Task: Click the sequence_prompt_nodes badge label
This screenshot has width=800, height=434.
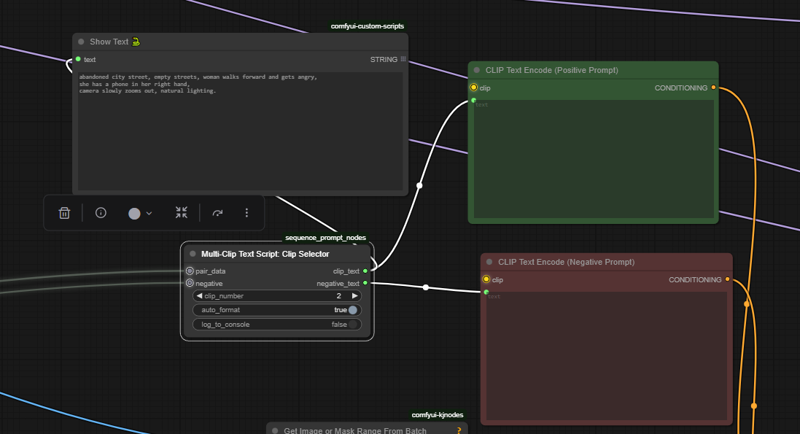Action: 325,238
